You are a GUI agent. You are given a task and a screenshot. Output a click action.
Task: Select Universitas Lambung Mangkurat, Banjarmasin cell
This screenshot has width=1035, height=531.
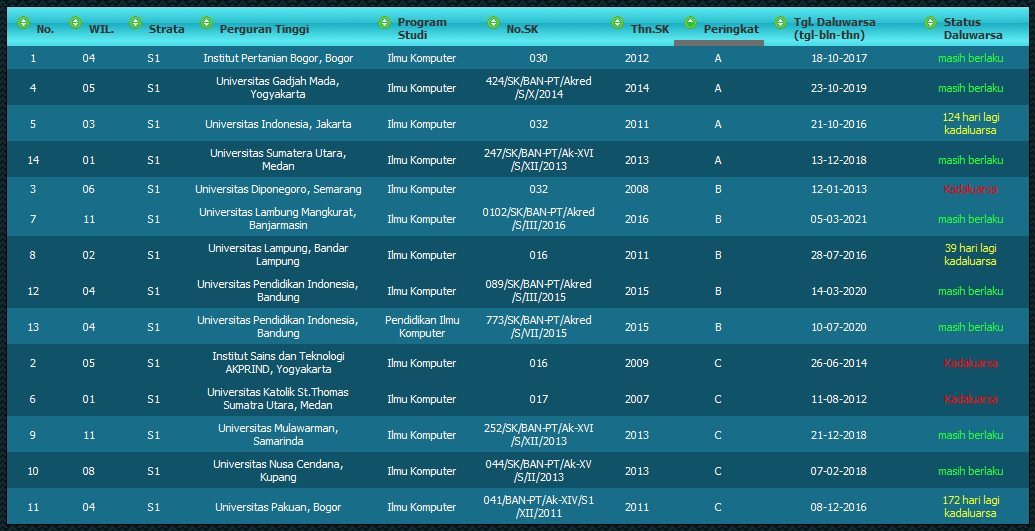[x=278, y=219]
